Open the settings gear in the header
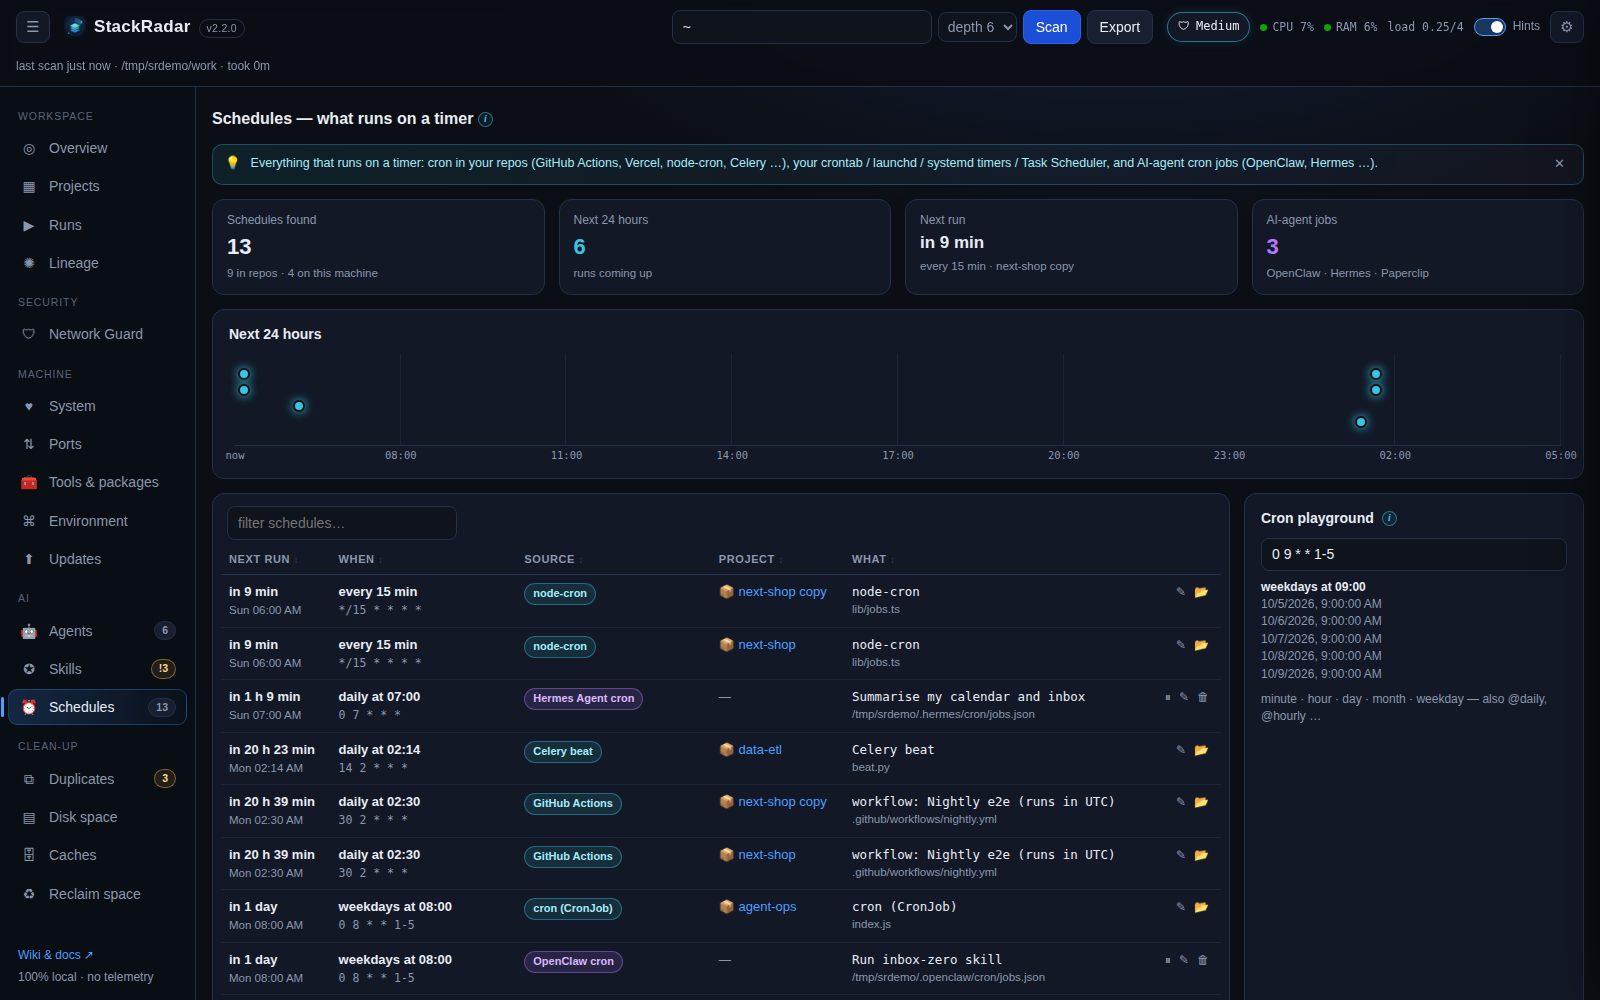 point(1566,27)
